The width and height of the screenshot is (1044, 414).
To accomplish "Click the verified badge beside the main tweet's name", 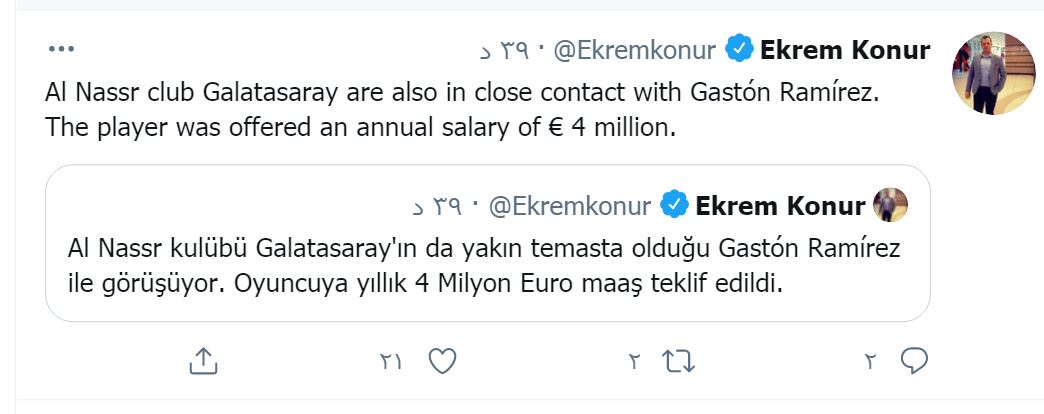I will pos(739,48).
